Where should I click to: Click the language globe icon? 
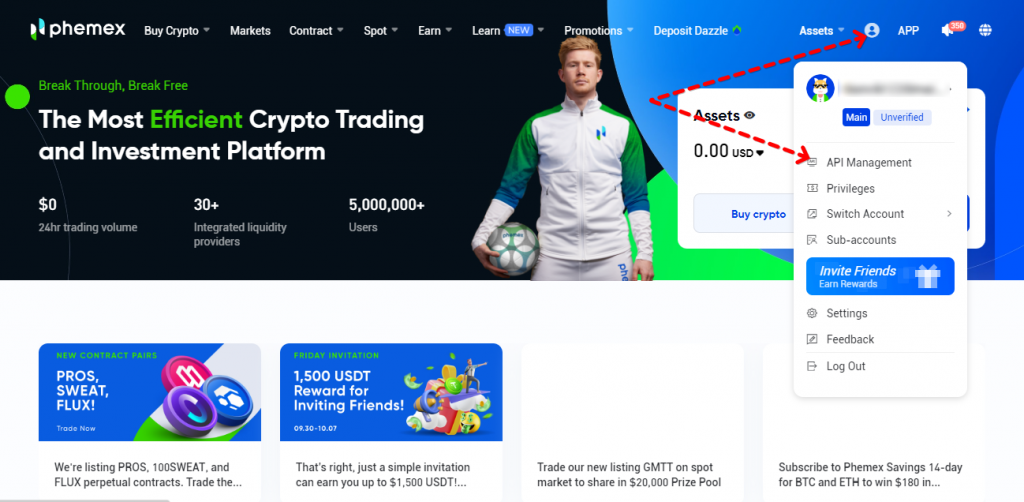pyautogui.click(x=985, y=30)
